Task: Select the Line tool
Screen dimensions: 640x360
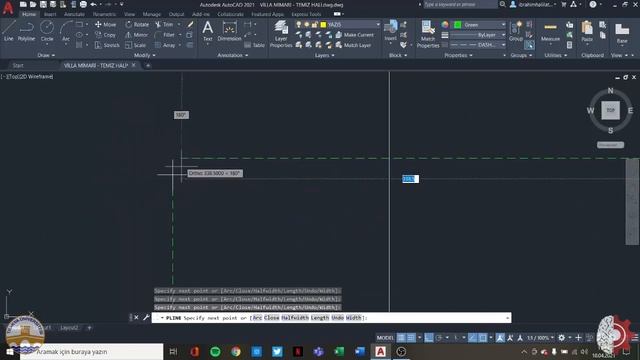Action: click(x=9, y=31)
